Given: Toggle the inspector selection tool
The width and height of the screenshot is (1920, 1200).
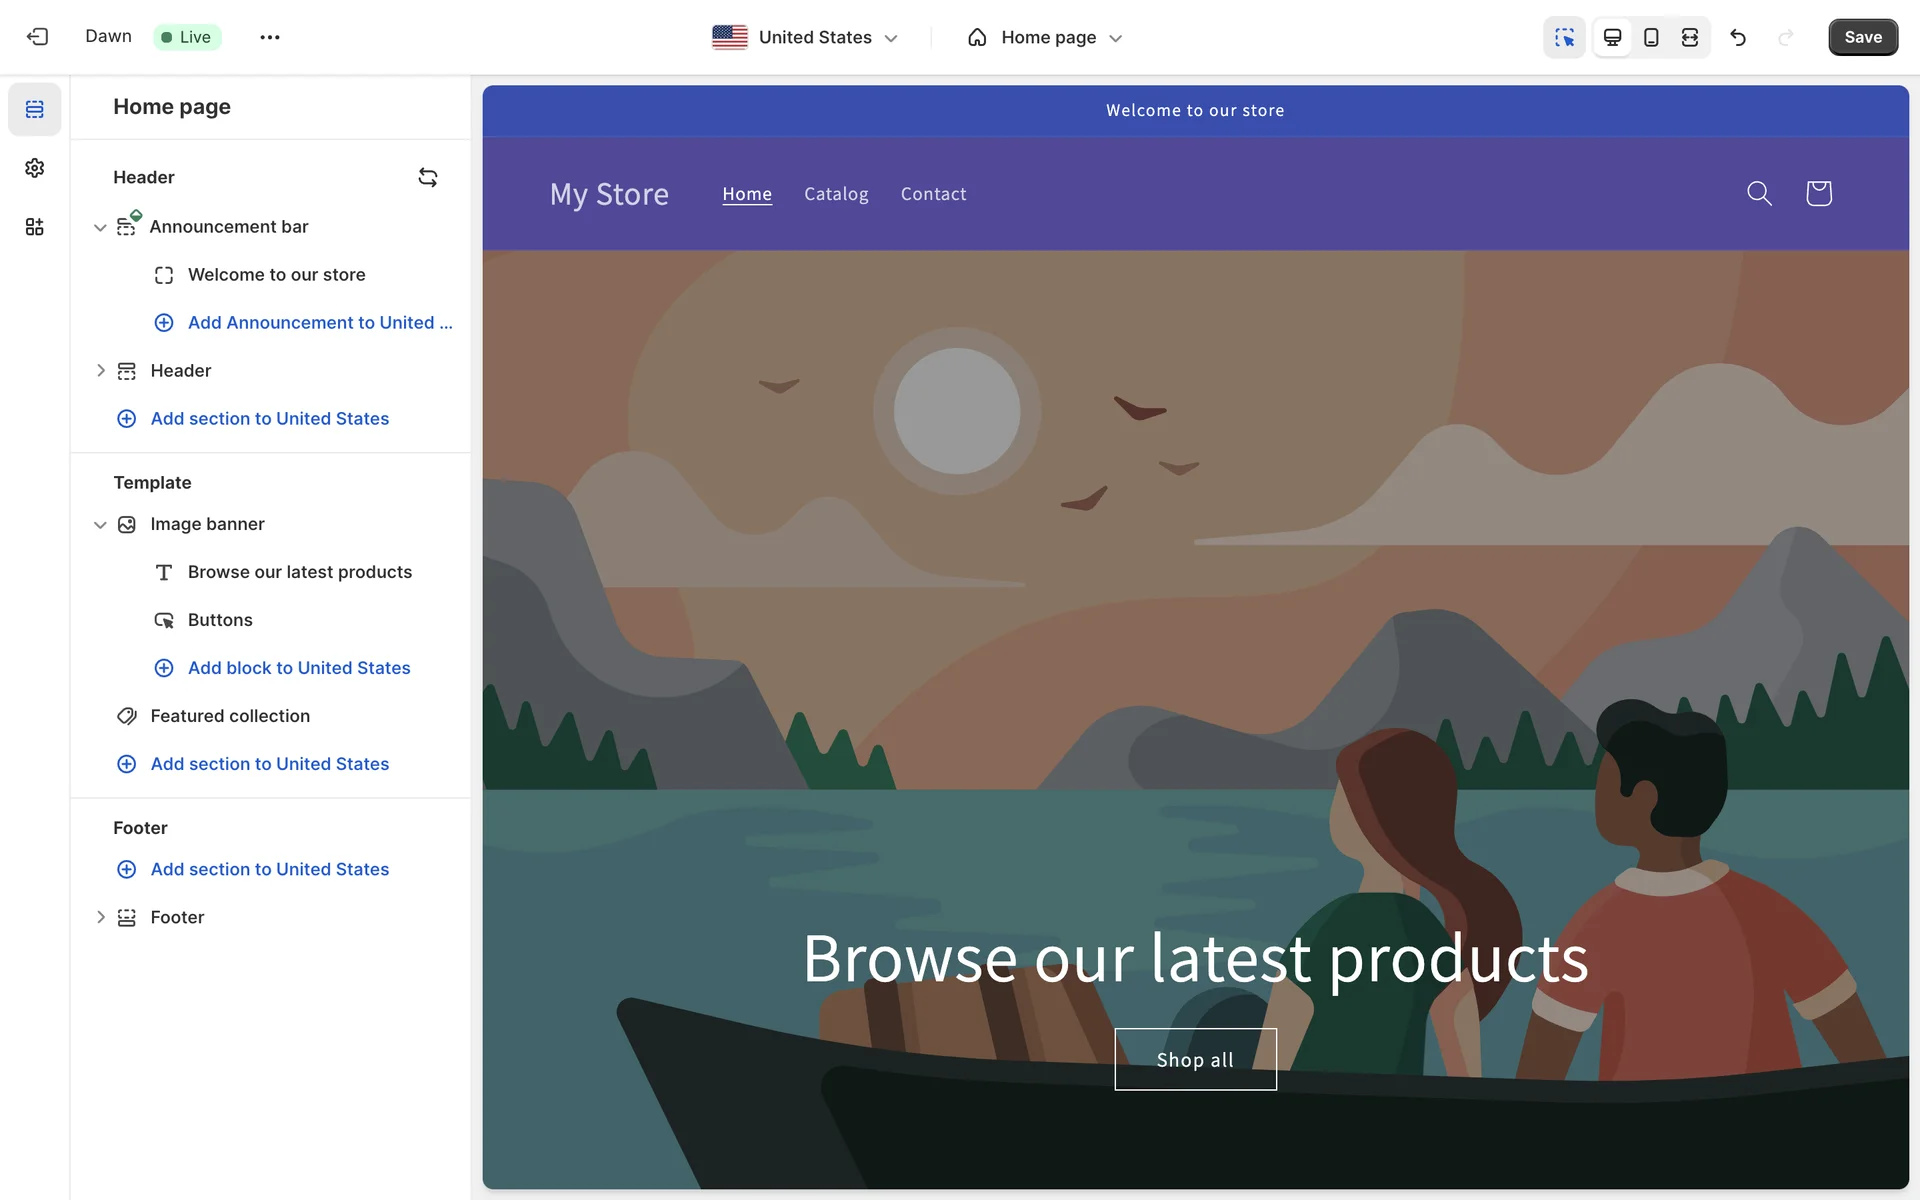Looking at the screenshot, I should click(1564, 37).
